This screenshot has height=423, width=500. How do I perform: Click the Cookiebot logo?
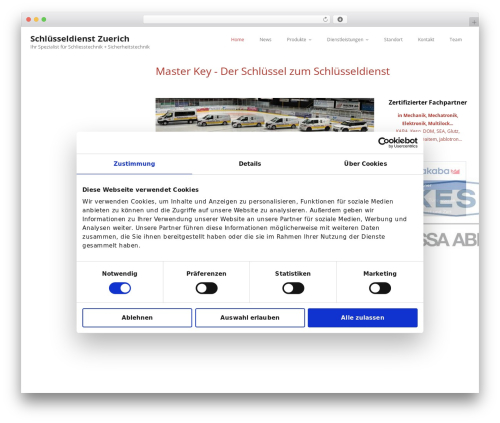[398, 142]
